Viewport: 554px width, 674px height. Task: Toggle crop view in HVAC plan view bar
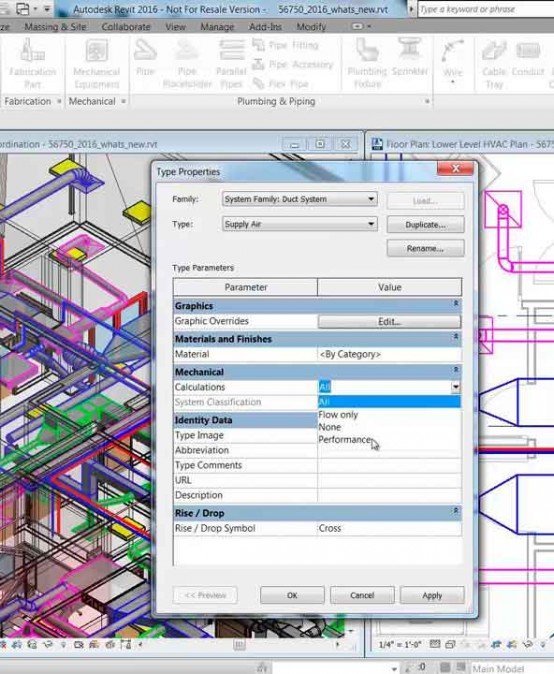click(496, 644)
